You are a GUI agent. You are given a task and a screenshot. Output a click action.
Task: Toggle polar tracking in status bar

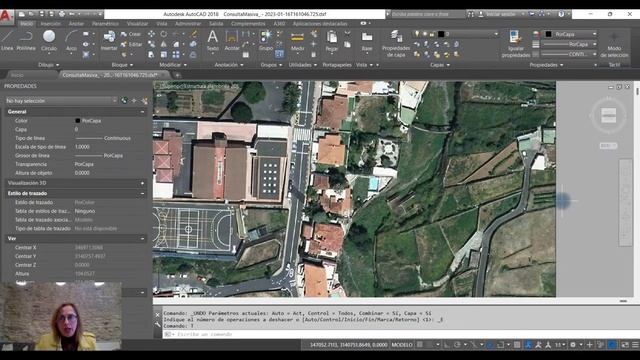(457, 345)
